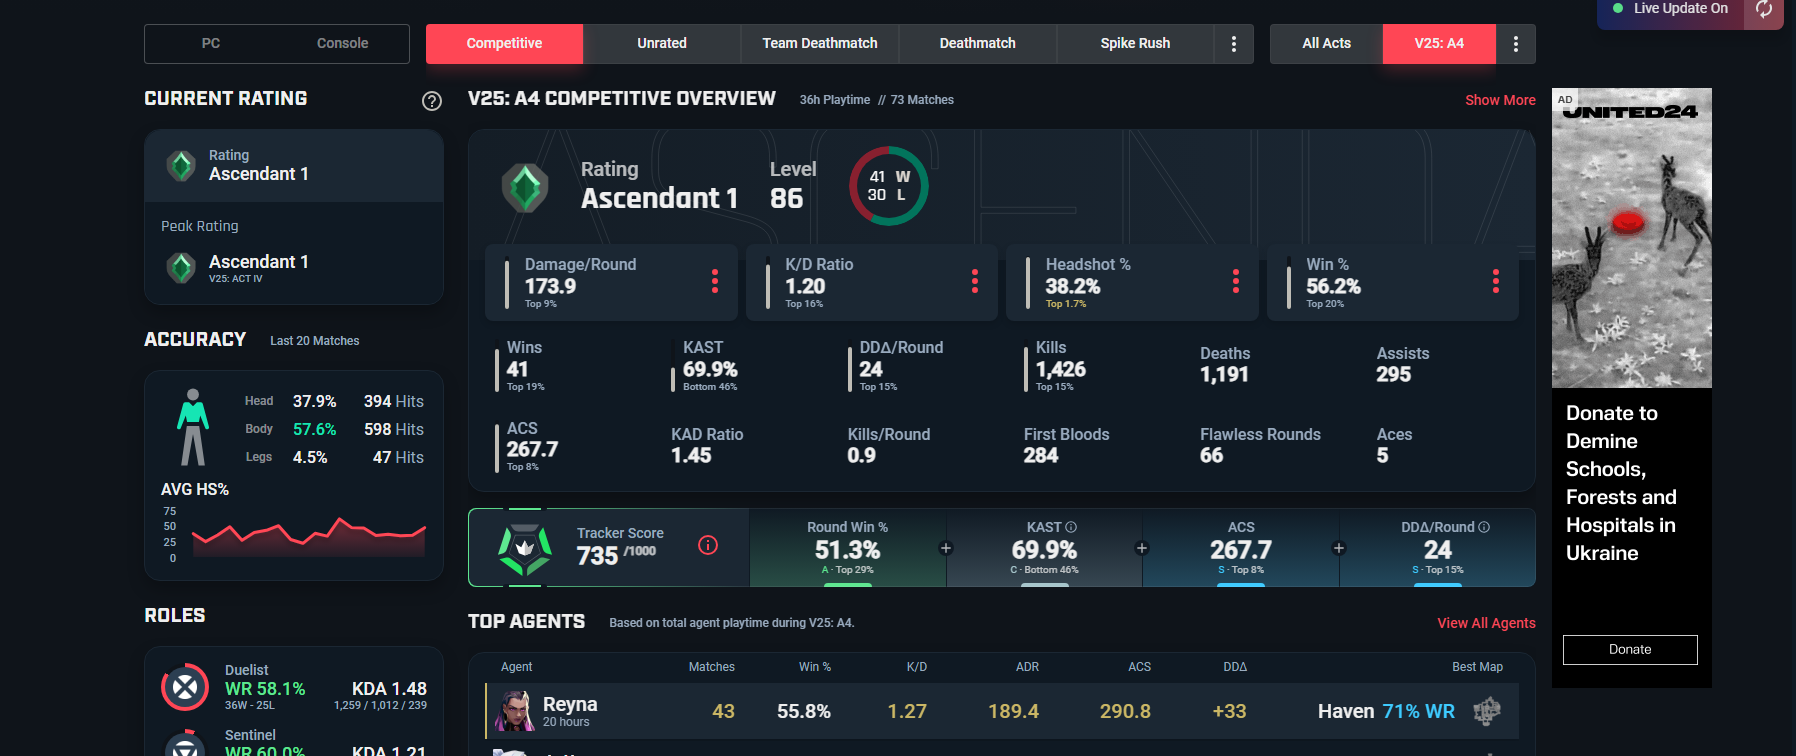The image size is (1796, 756).
Task: Click the info icon next to KAST
Action: pos(1071,527)
